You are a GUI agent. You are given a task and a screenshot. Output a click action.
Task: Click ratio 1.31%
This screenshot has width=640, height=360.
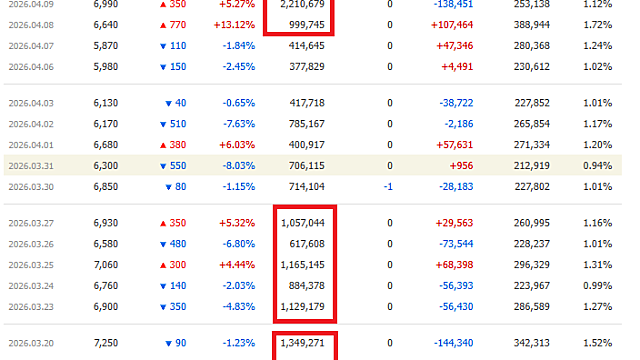point(598,265)
